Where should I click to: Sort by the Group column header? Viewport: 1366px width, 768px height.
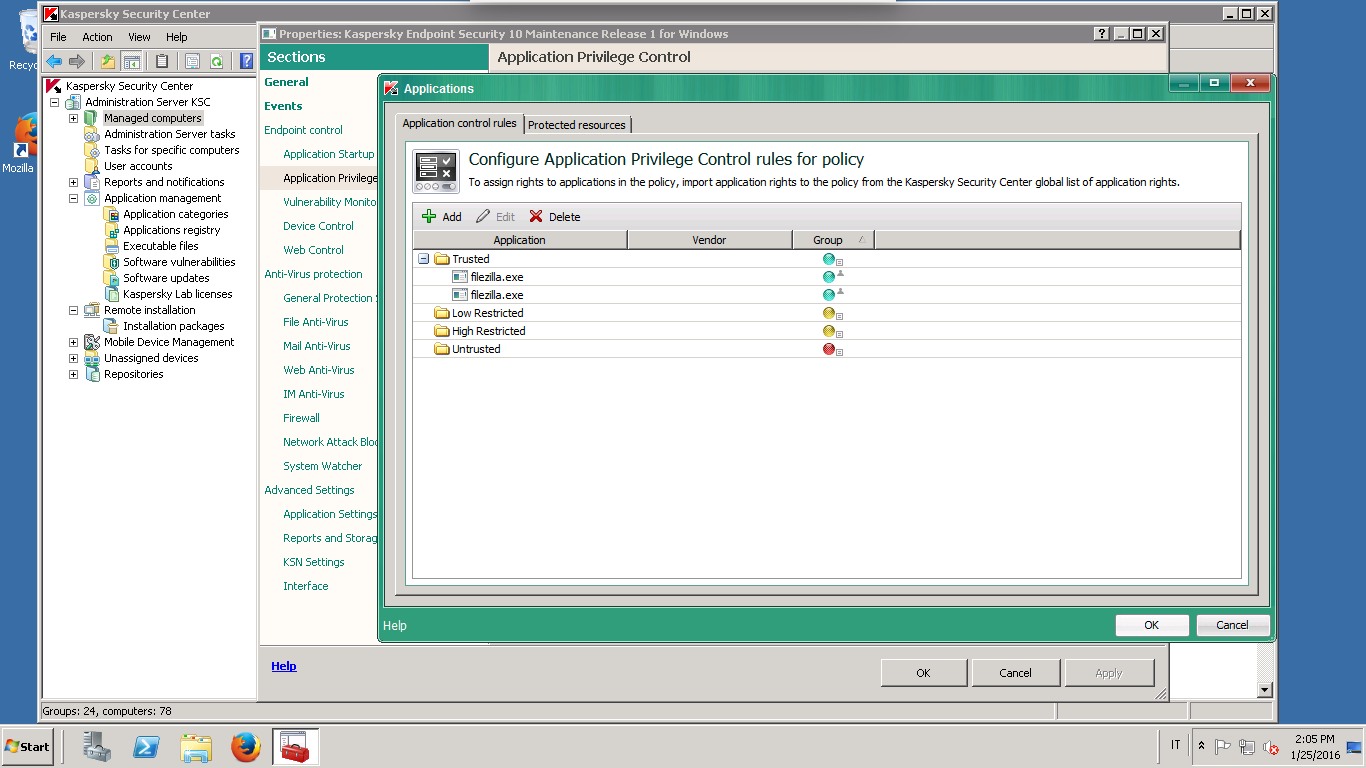click(833, 240)
